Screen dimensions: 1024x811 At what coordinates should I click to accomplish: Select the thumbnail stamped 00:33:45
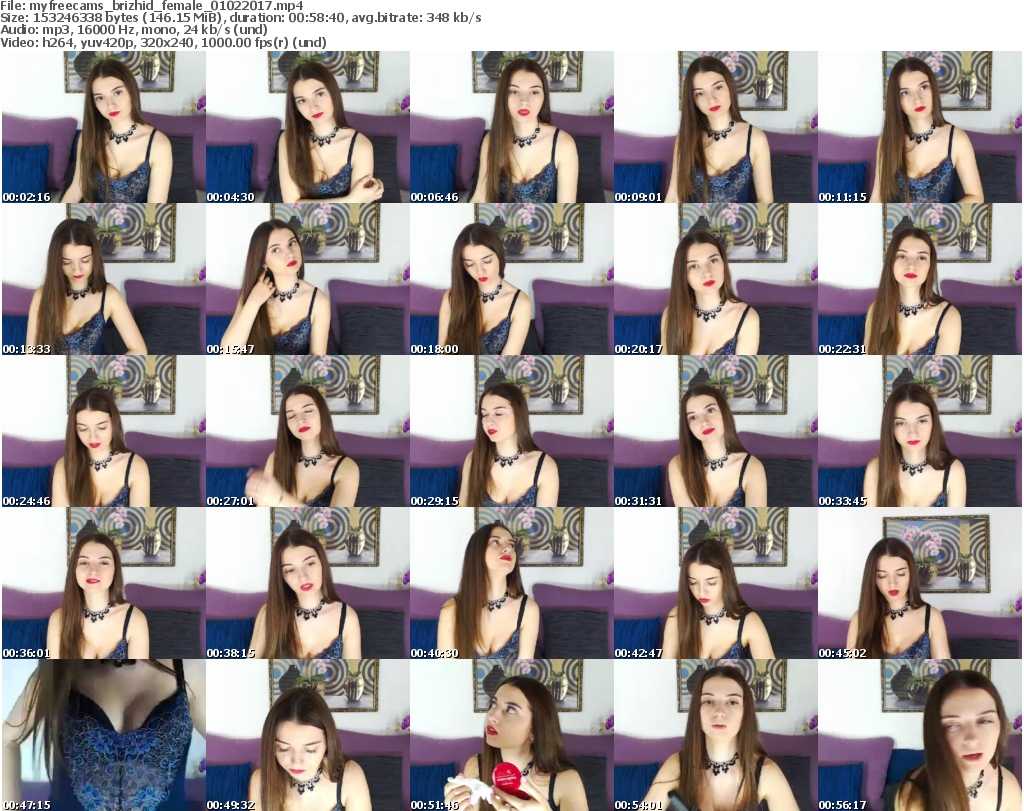tap(920, 432)
